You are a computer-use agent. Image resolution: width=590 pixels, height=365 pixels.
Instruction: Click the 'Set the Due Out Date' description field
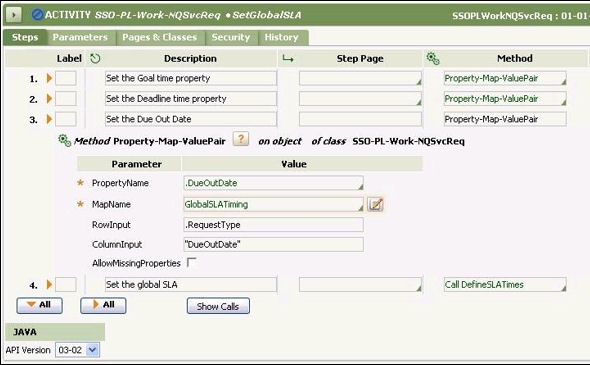point(191,119)
